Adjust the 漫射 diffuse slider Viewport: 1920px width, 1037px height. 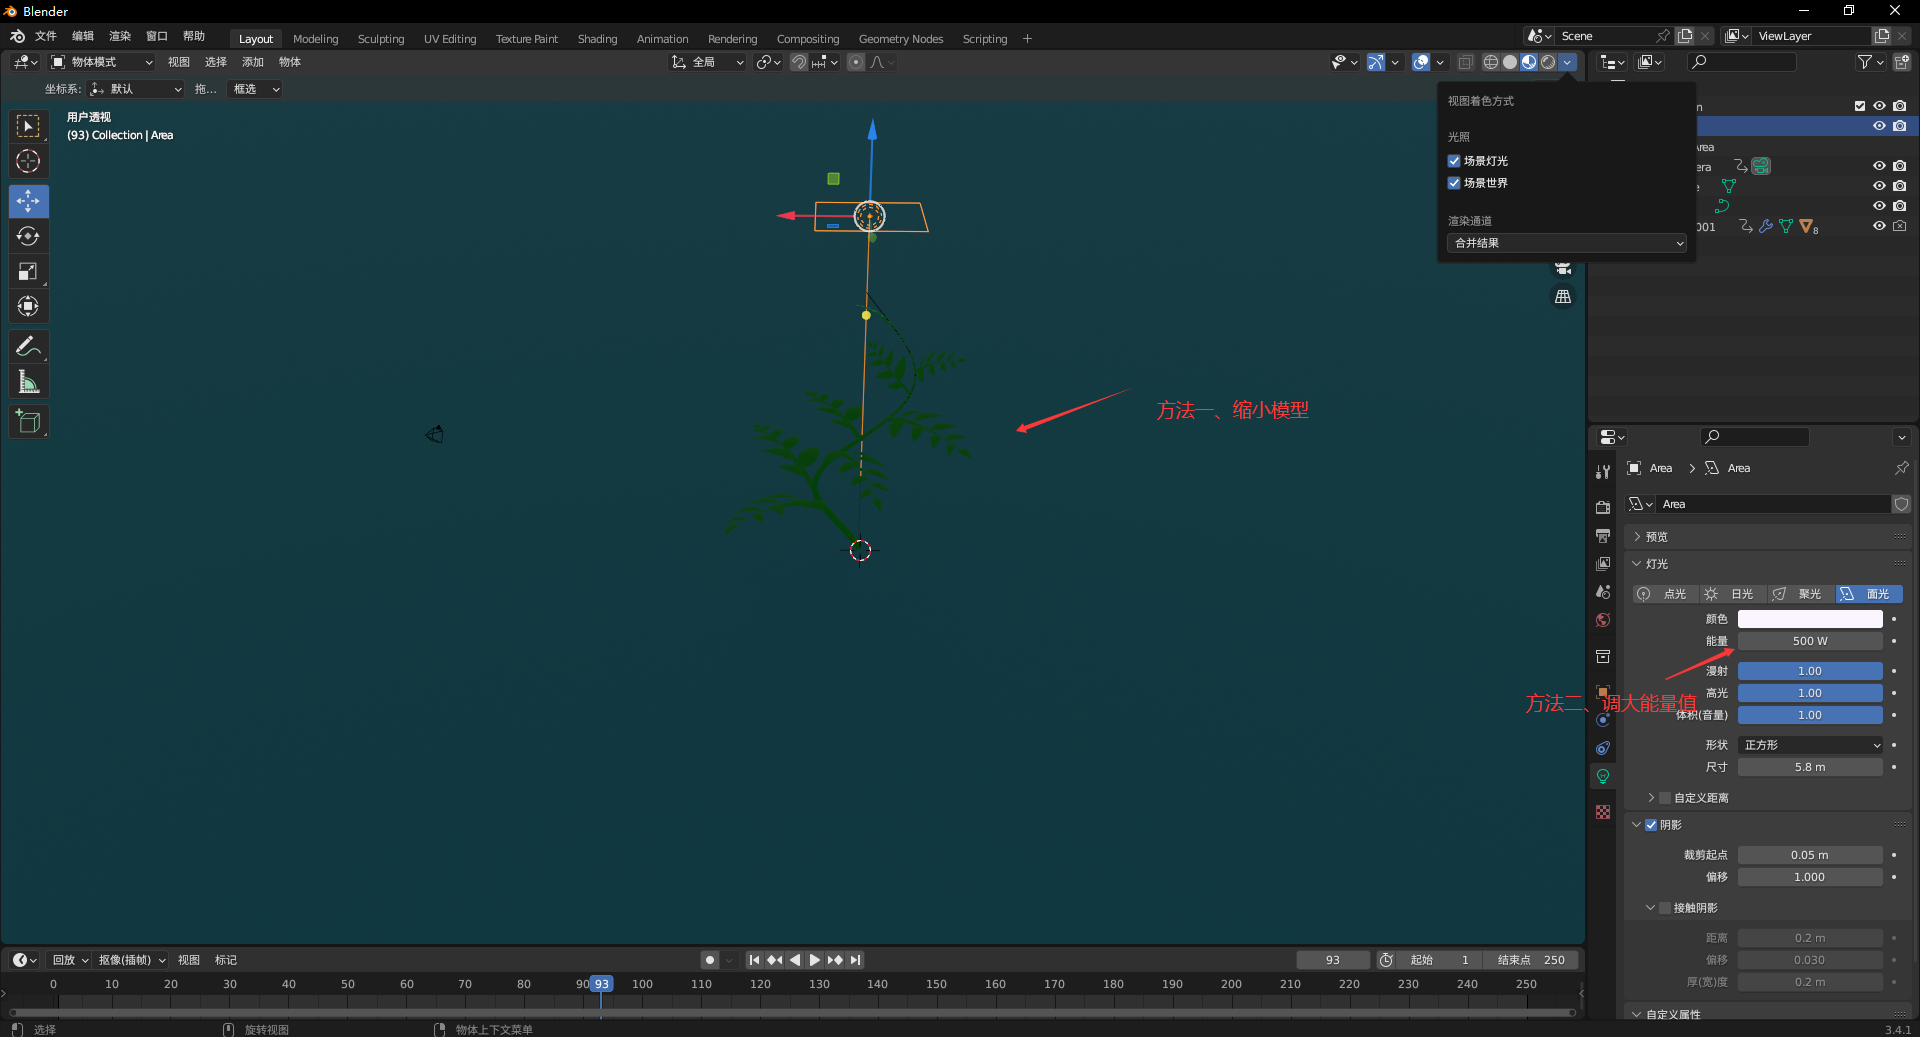(1810, 671)
